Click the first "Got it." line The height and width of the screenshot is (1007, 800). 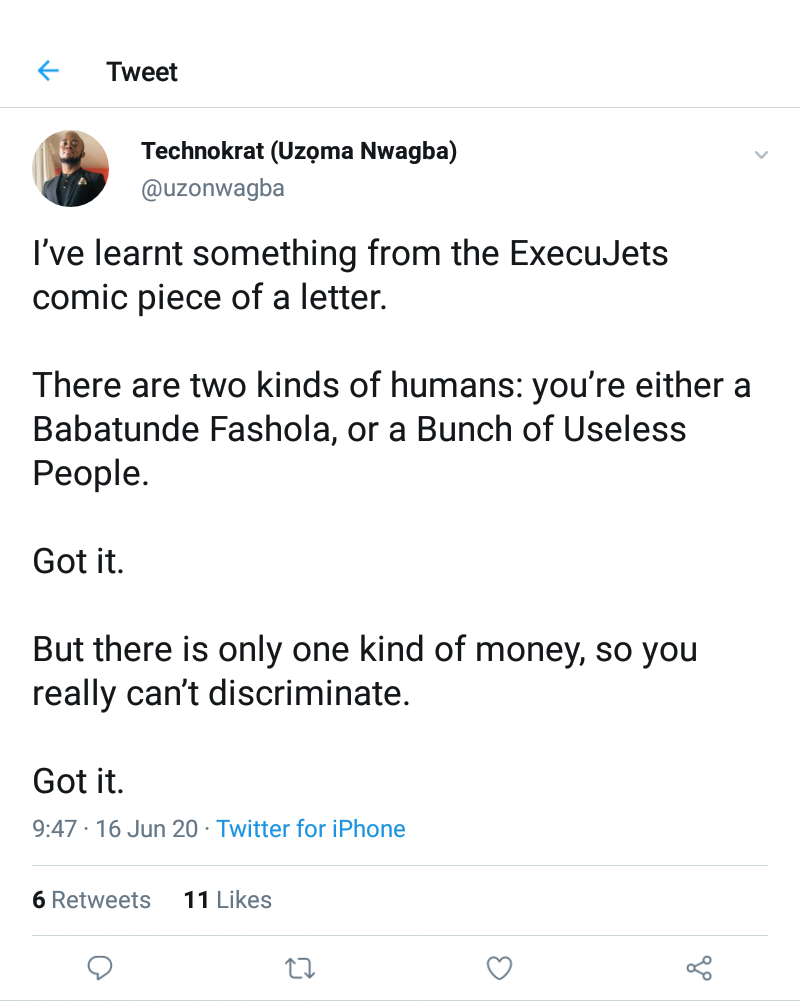point(78,561)
